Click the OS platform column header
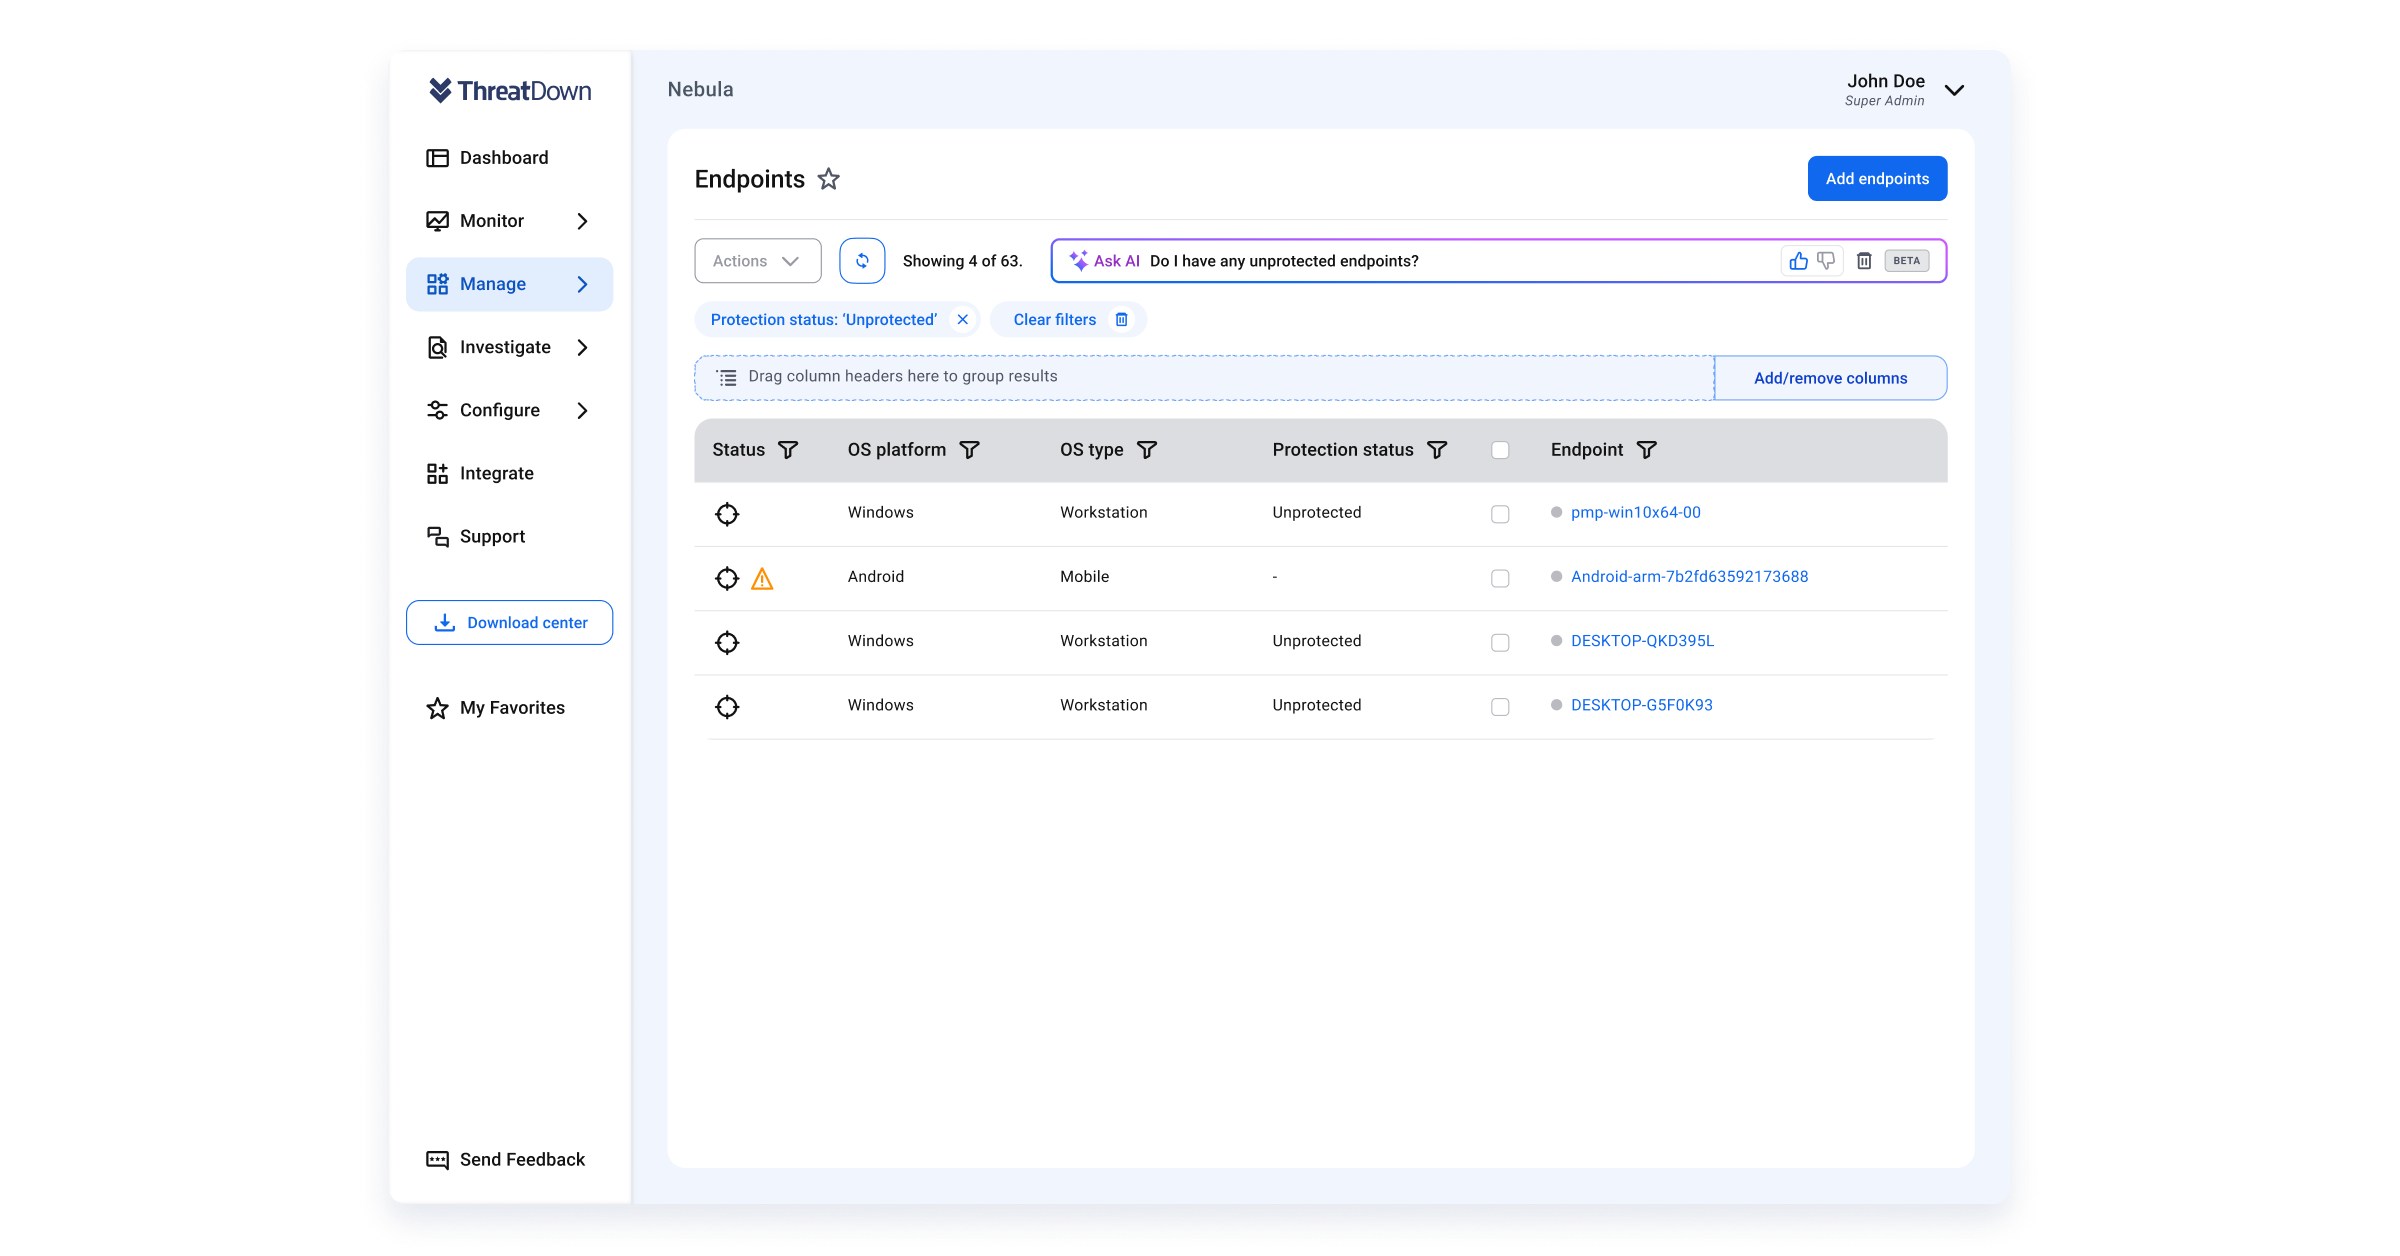Screen dimensions: 2400x1256 tap(897, 450)
